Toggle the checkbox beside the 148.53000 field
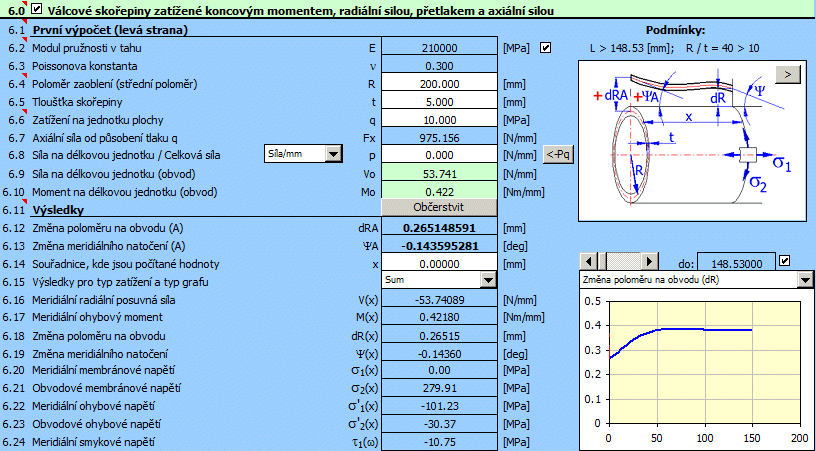The width and height of the screenshot is (816, 451). pyautogui.click(x=784, y=261)
